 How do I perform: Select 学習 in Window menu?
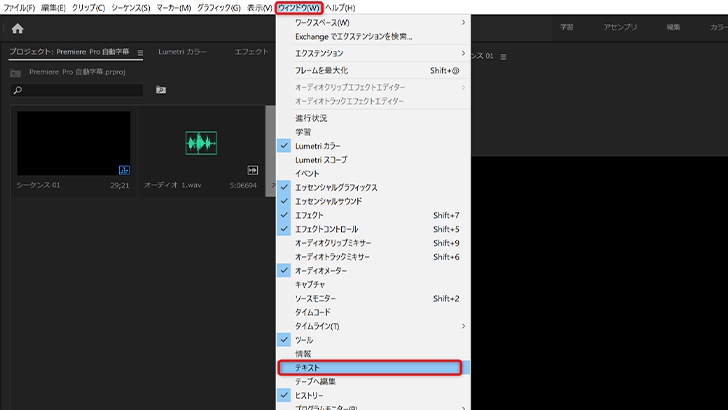(373, 132)
